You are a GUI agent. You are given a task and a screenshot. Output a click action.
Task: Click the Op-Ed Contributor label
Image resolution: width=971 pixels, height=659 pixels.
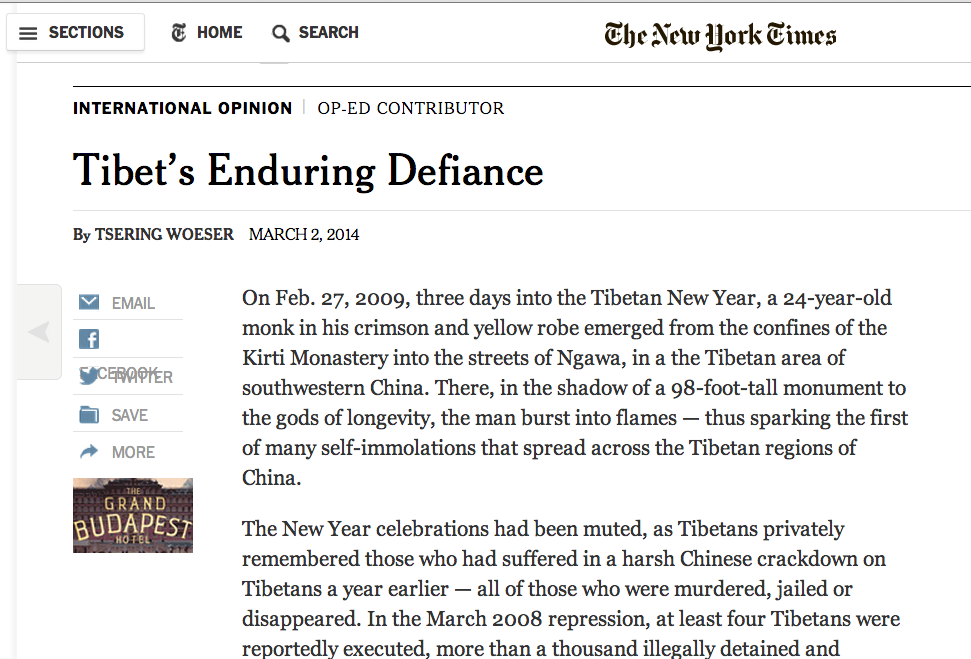(411, 108)
